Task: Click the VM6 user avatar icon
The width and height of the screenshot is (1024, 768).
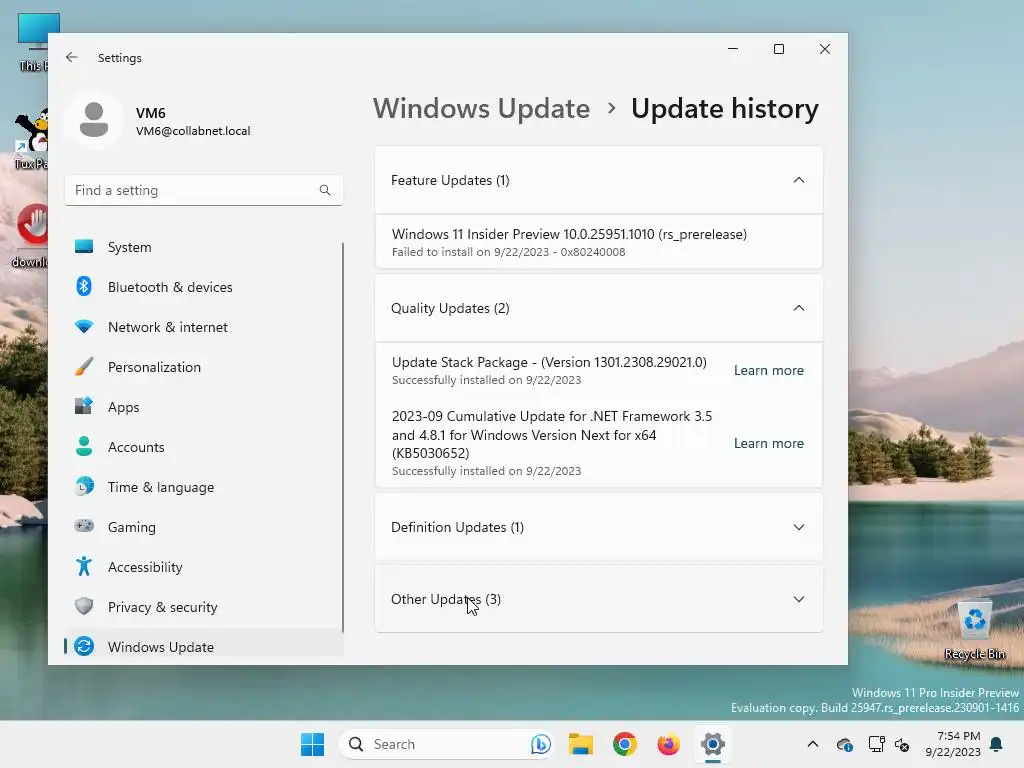Action: [x=94, y=120]
